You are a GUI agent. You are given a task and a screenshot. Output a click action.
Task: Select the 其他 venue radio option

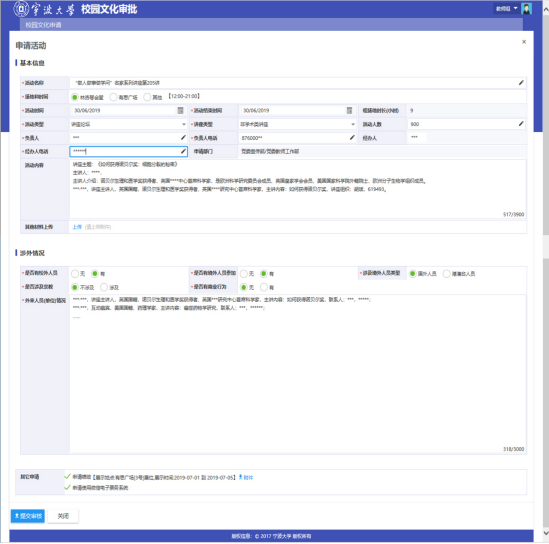click(147, 97)
